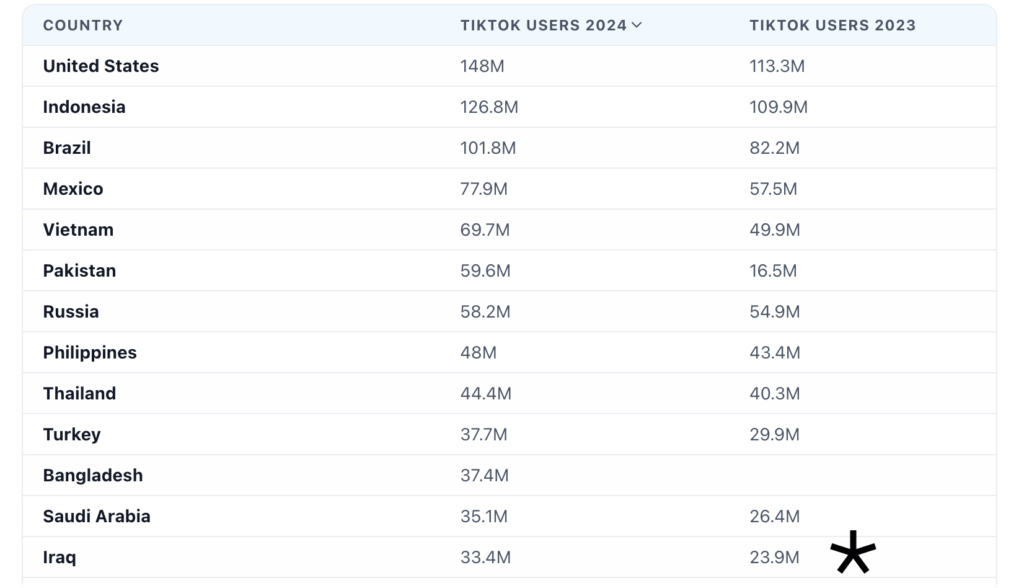This screenshot has width=1024, height=588.
Task: Click the 58.2M value for Russia
Action: point(485,312)
